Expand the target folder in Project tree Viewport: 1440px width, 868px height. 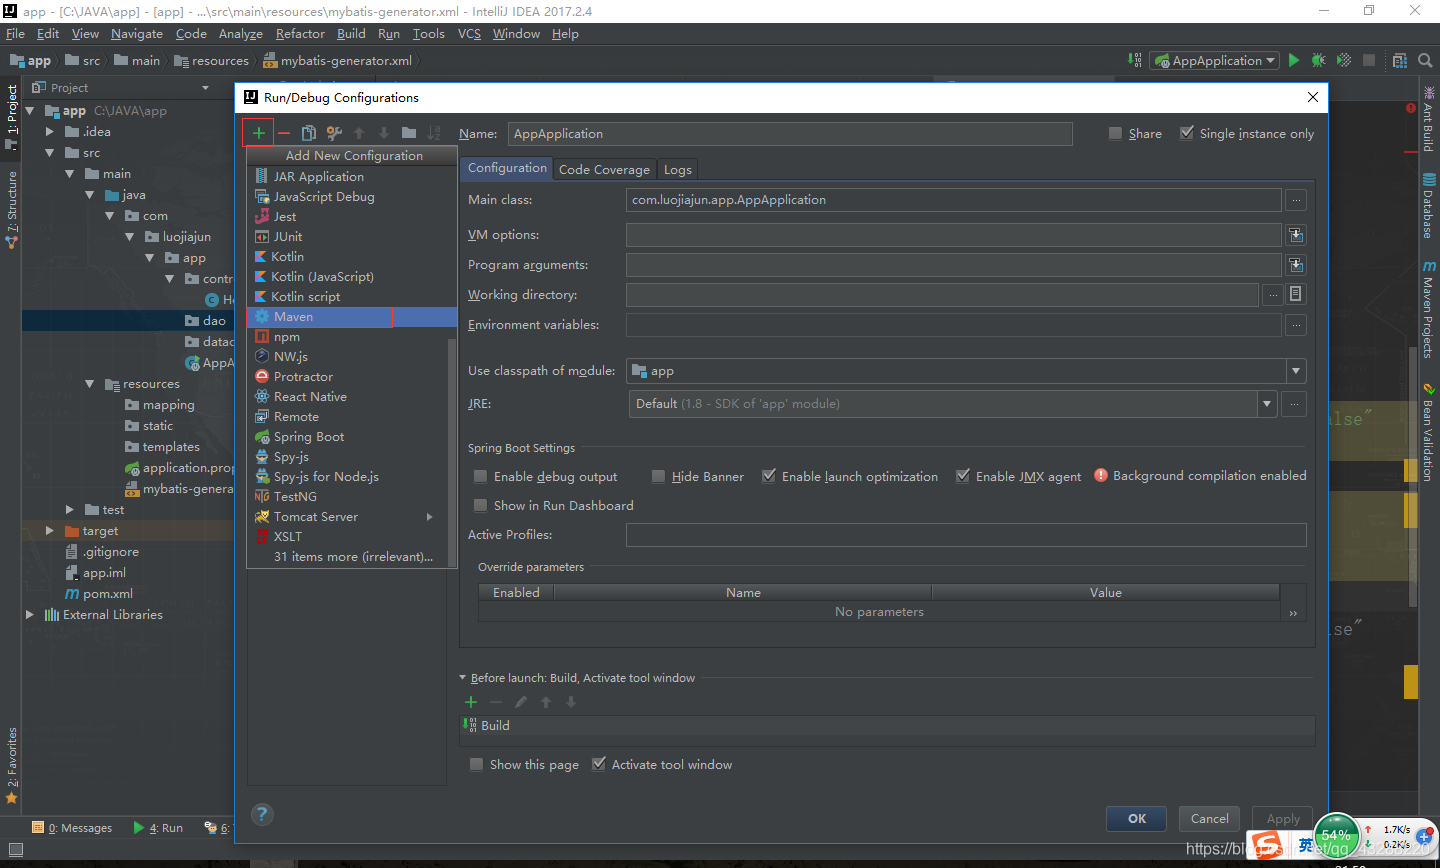50,530
